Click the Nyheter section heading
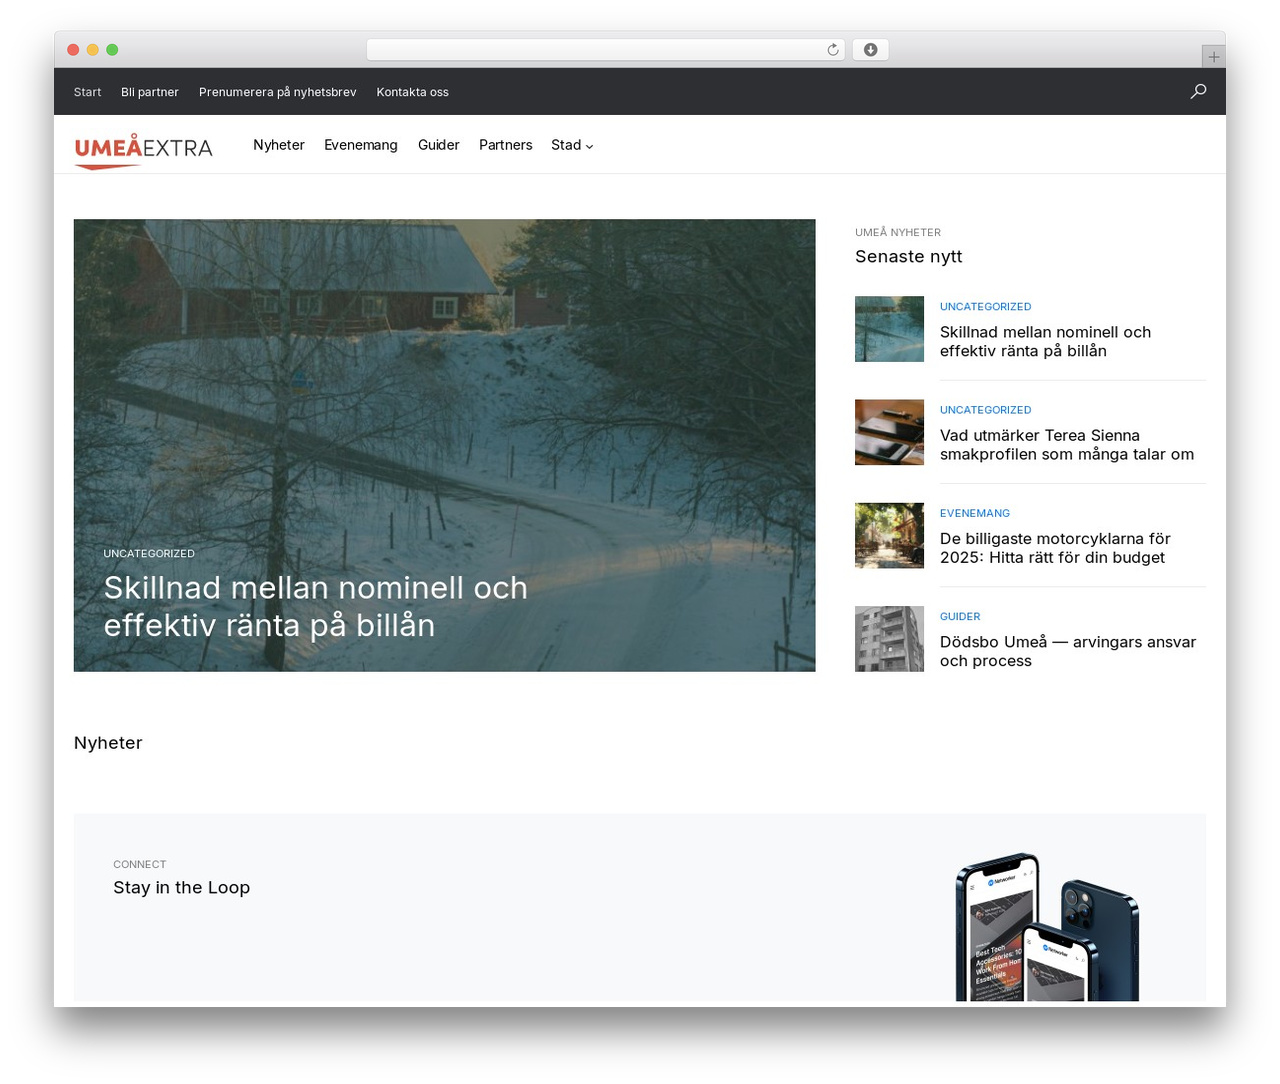This screenshot has width=1280, height=1084. pos(108,743)
